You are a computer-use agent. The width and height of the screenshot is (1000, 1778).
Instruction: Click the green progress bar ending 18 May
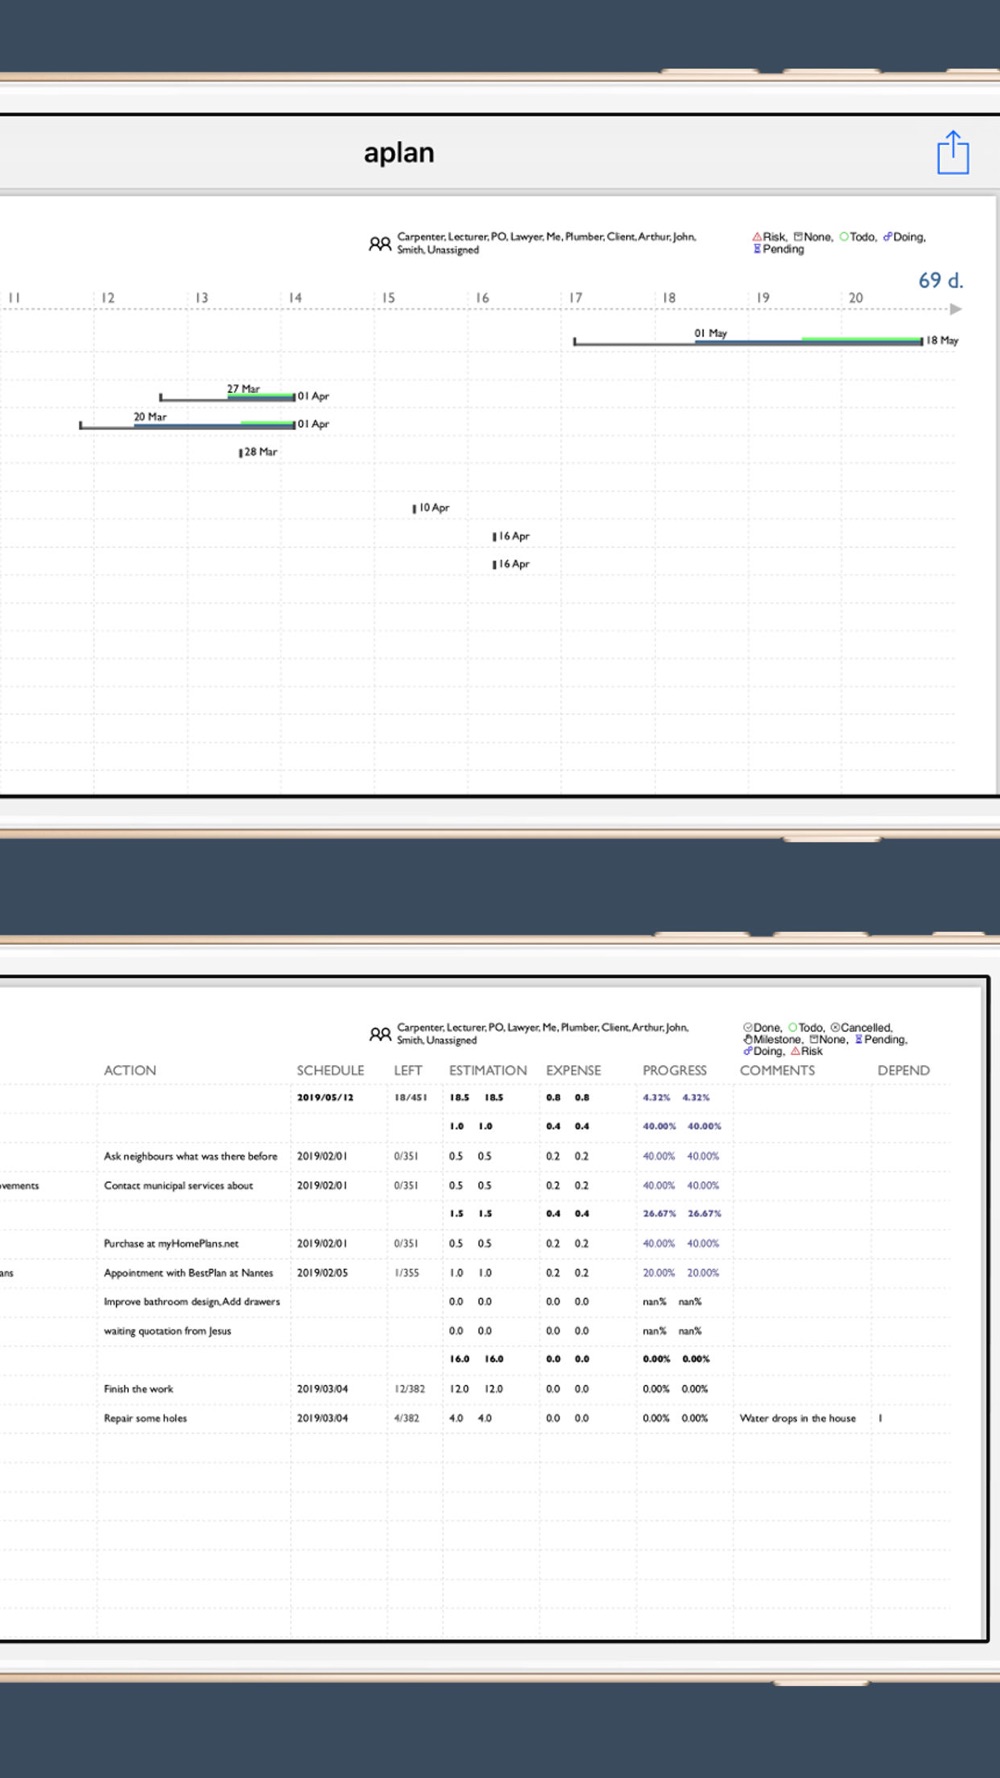pyautogui.click(x=860, y=340)
